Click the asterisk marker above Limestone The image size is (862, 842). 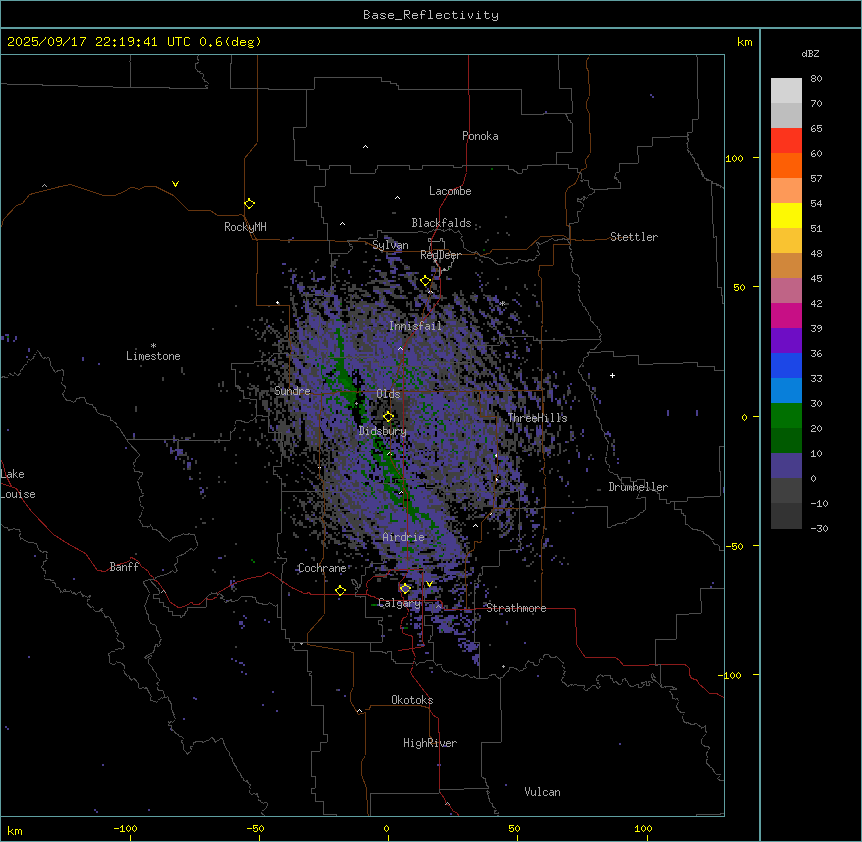(153, 345)
